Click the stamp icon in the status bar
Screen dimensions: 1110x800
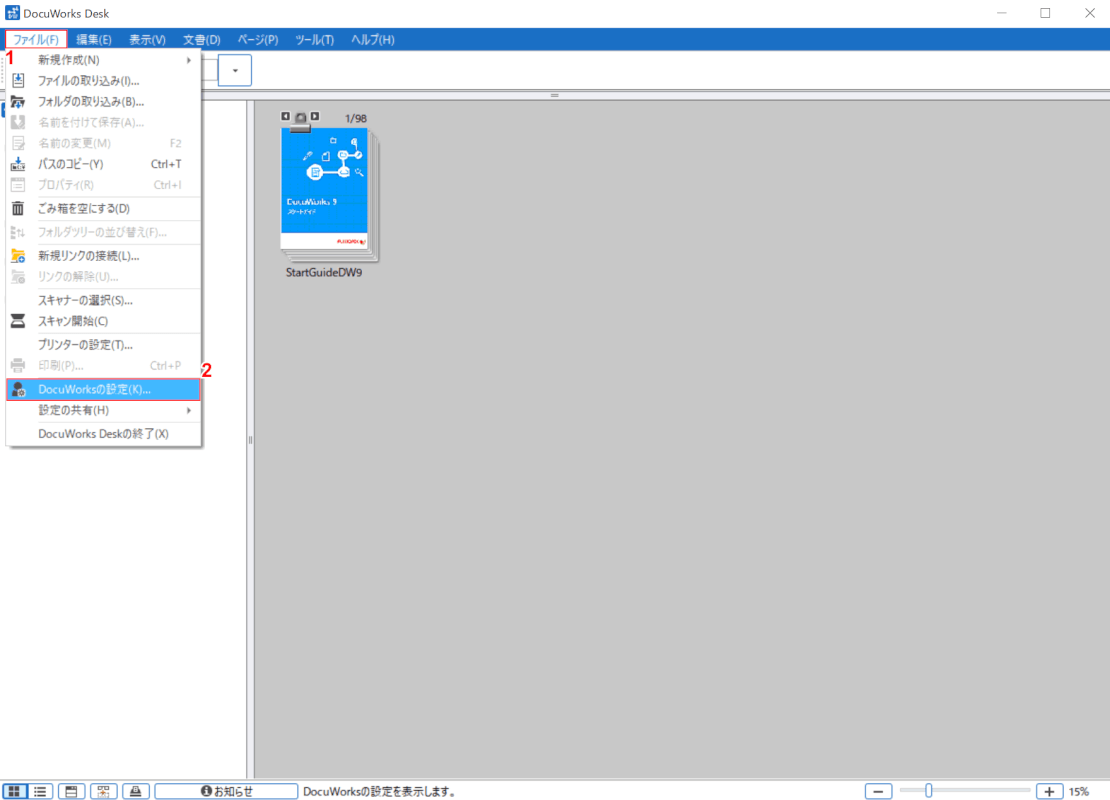(136, 791)
